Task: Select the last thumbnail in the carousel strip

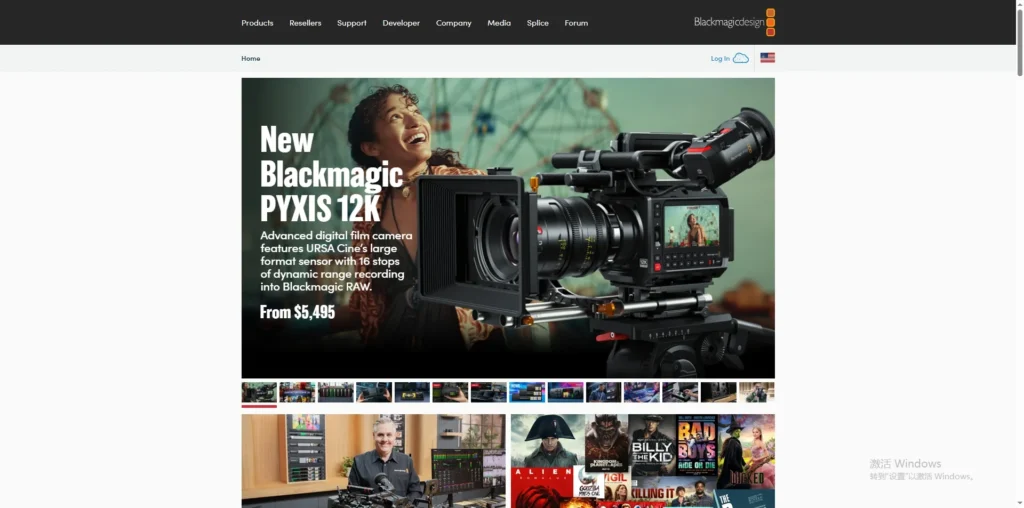Action: [x=757, y=392]
